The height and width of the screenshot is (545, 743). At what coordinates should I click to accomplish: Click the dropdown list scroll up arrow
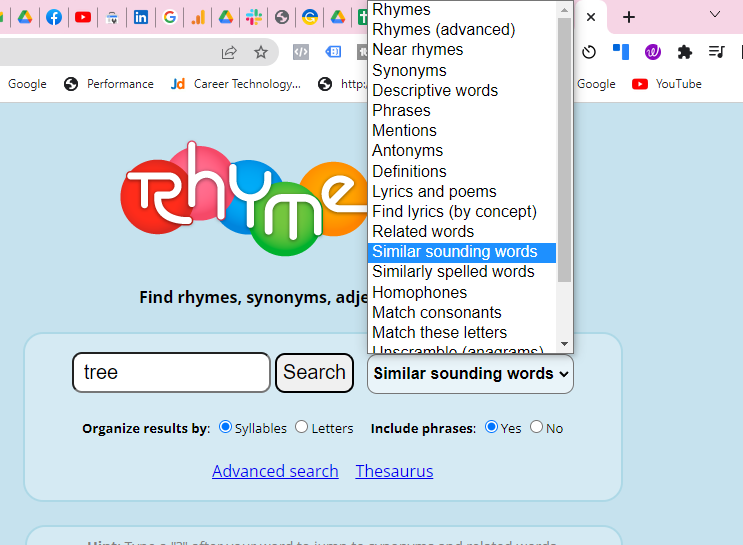tap(564, 9)
